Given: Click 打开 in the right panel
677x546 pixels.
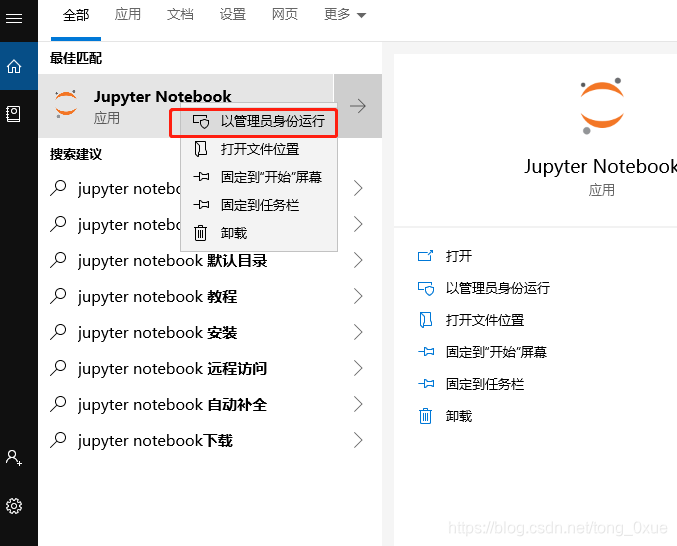Looking at the screenshot, I should pos(459,256).
